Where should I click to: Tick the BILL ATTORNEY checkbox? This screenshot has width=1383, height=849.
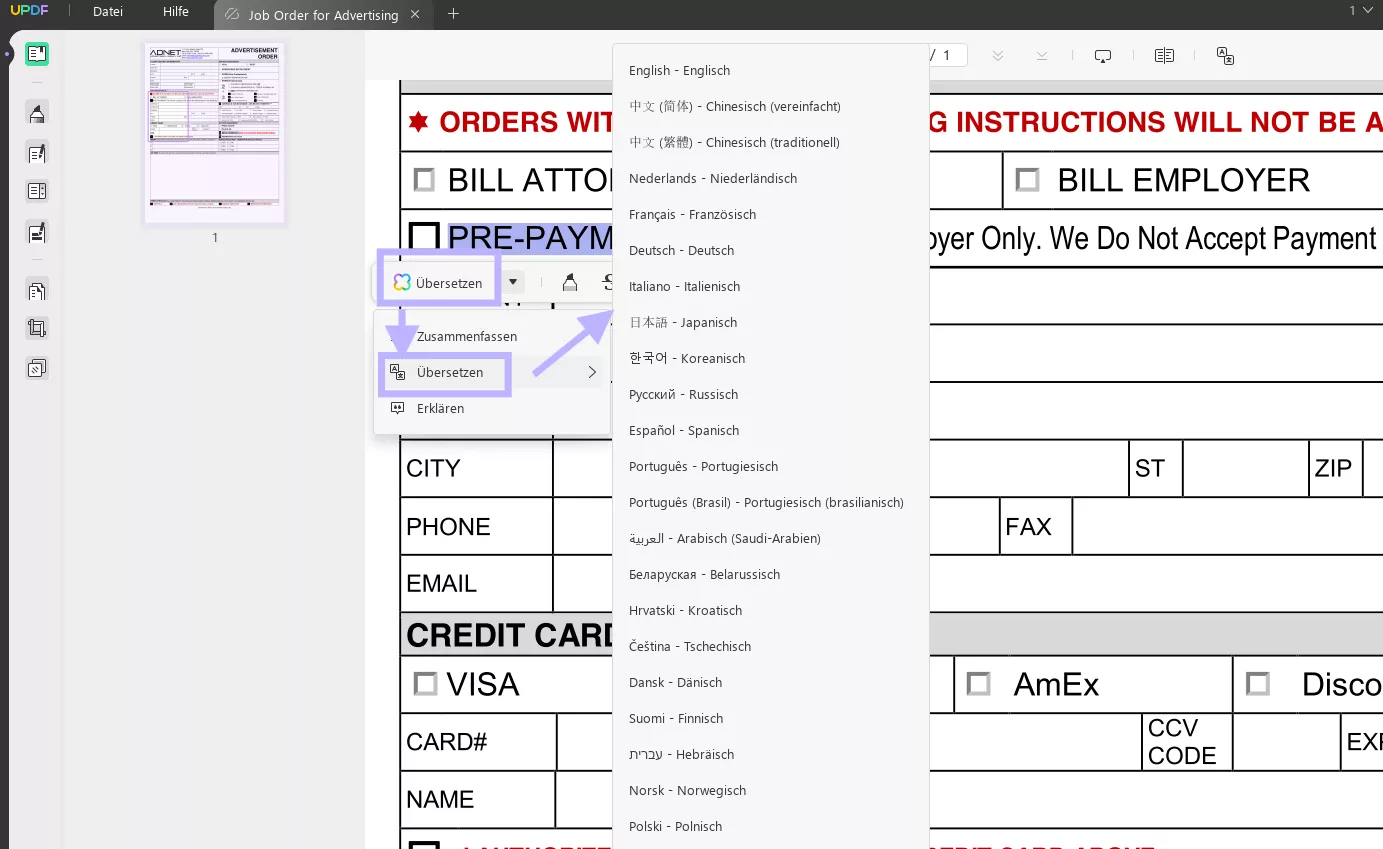424,180
